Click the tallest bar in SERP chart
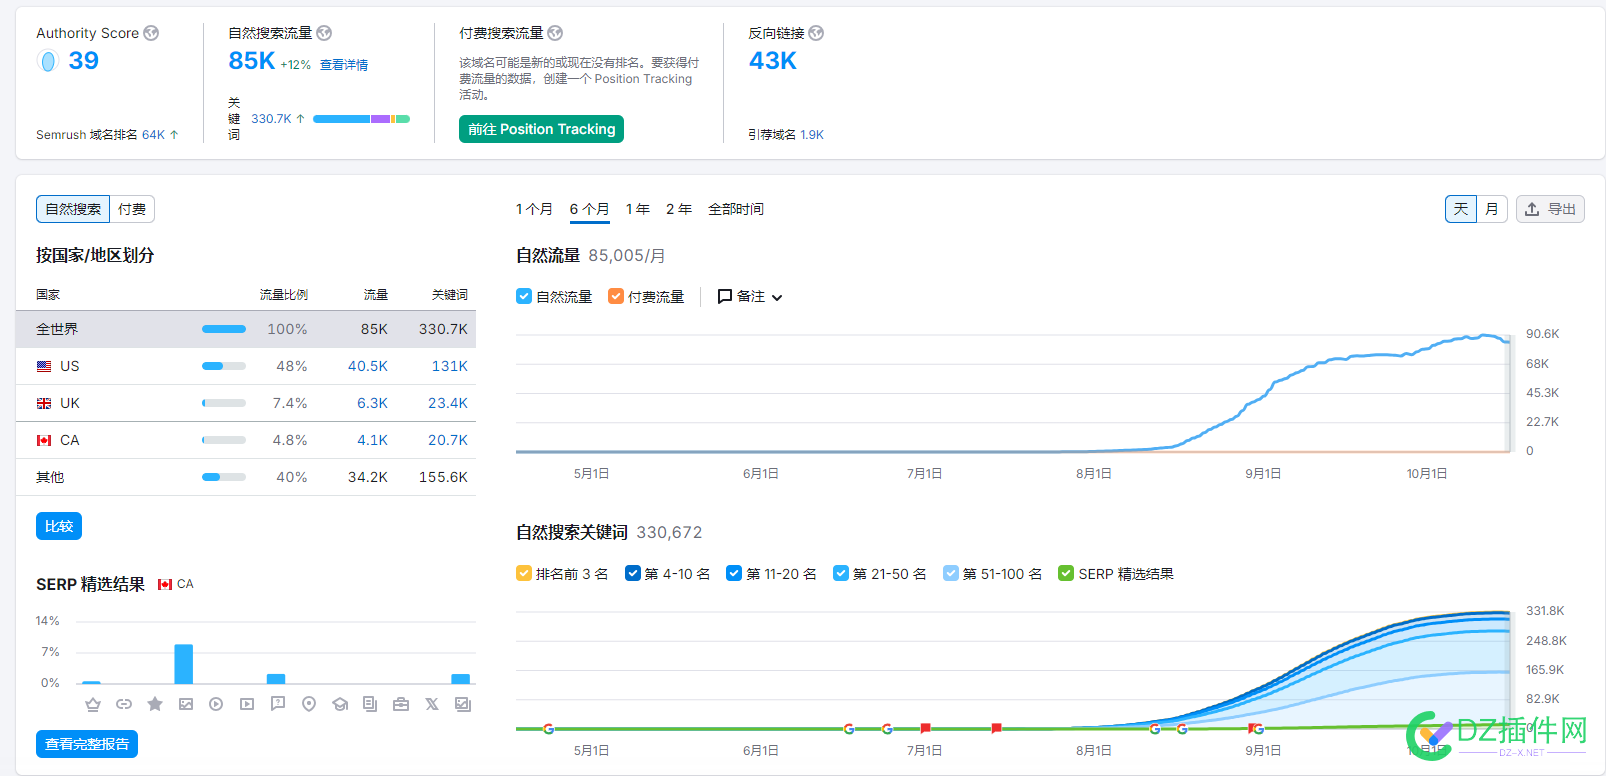Viewport: 1606px width, 776px height. click(x=184, y=664)
